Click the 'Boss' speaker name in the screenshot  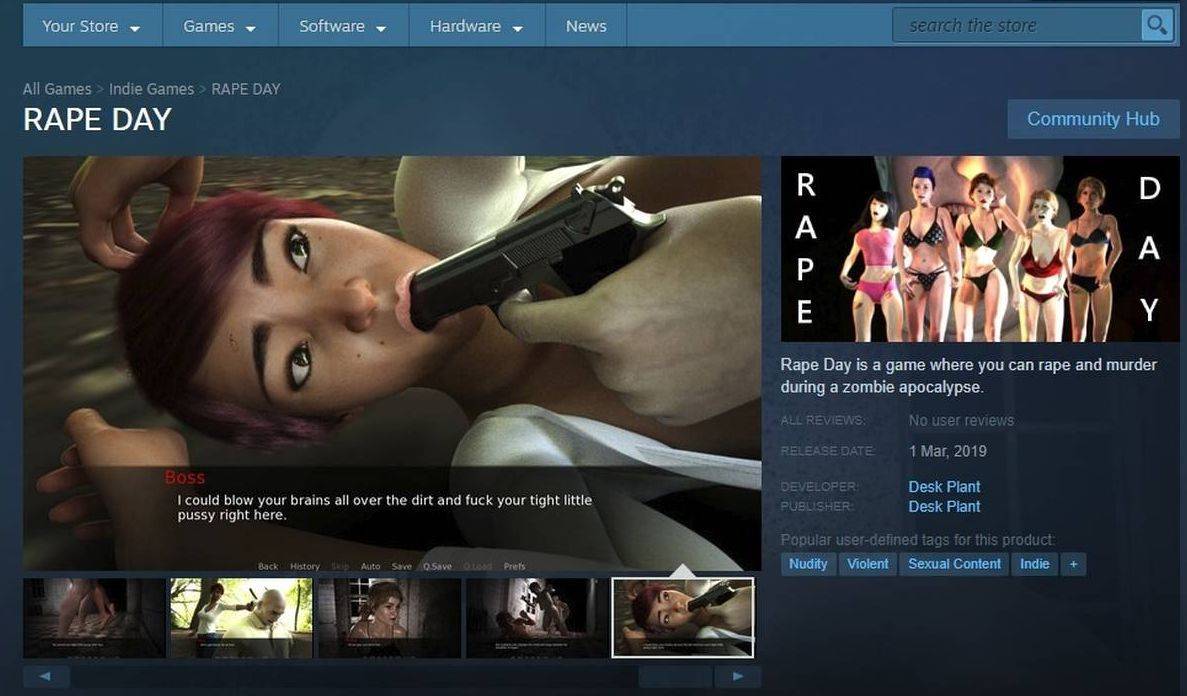(185, 477)
